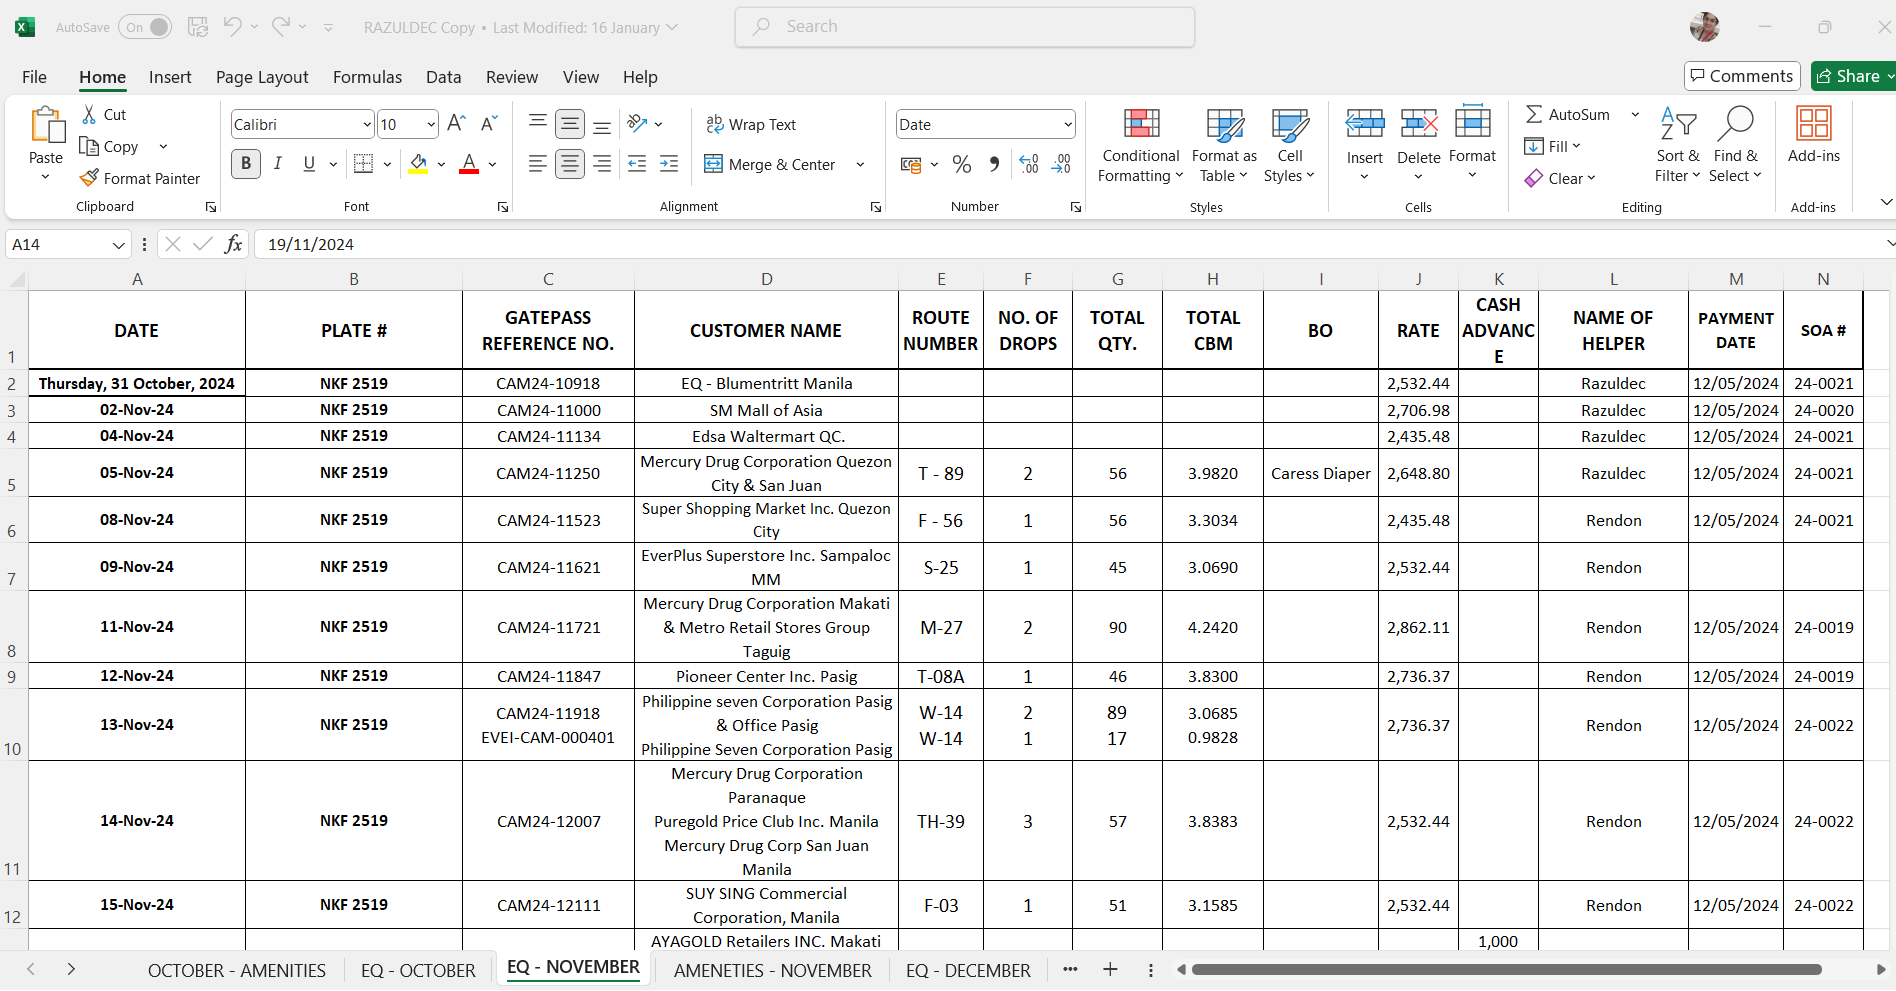Click Decrease Indent icon
Image resolution: width=1896 pixels, height=991 pixels.
click(x=637, y=164)
